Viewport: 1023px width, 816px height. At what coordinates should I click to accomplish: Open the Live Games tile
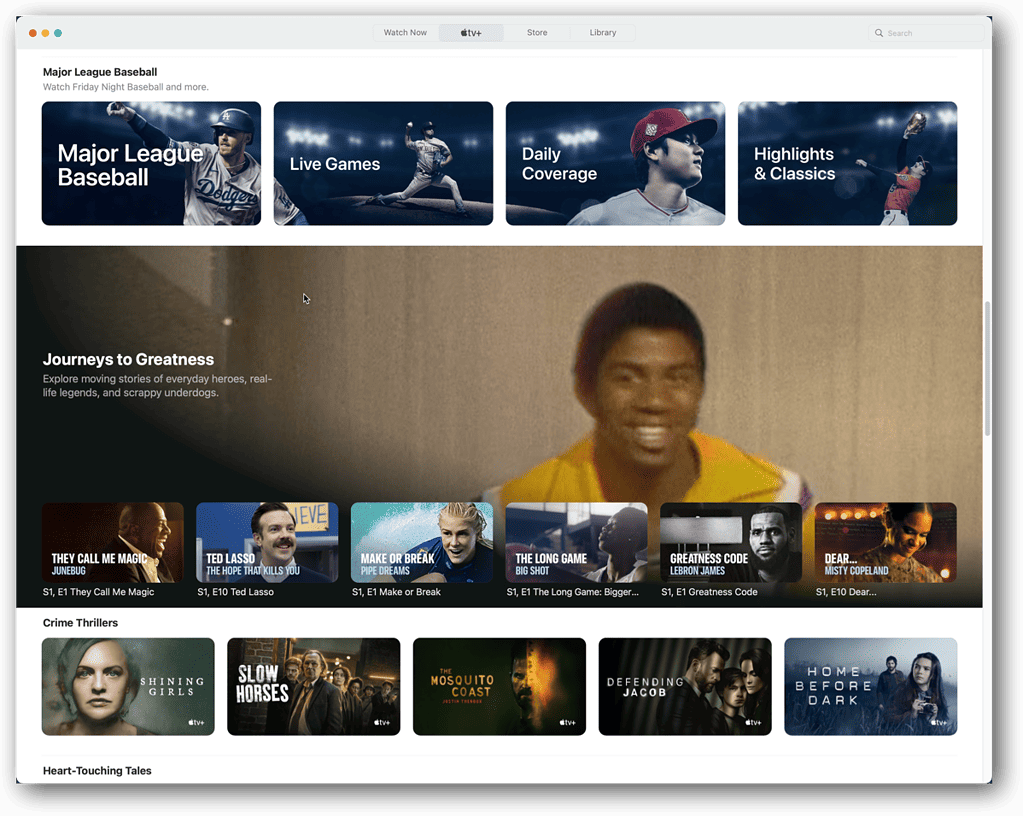[x=383, y=163]
